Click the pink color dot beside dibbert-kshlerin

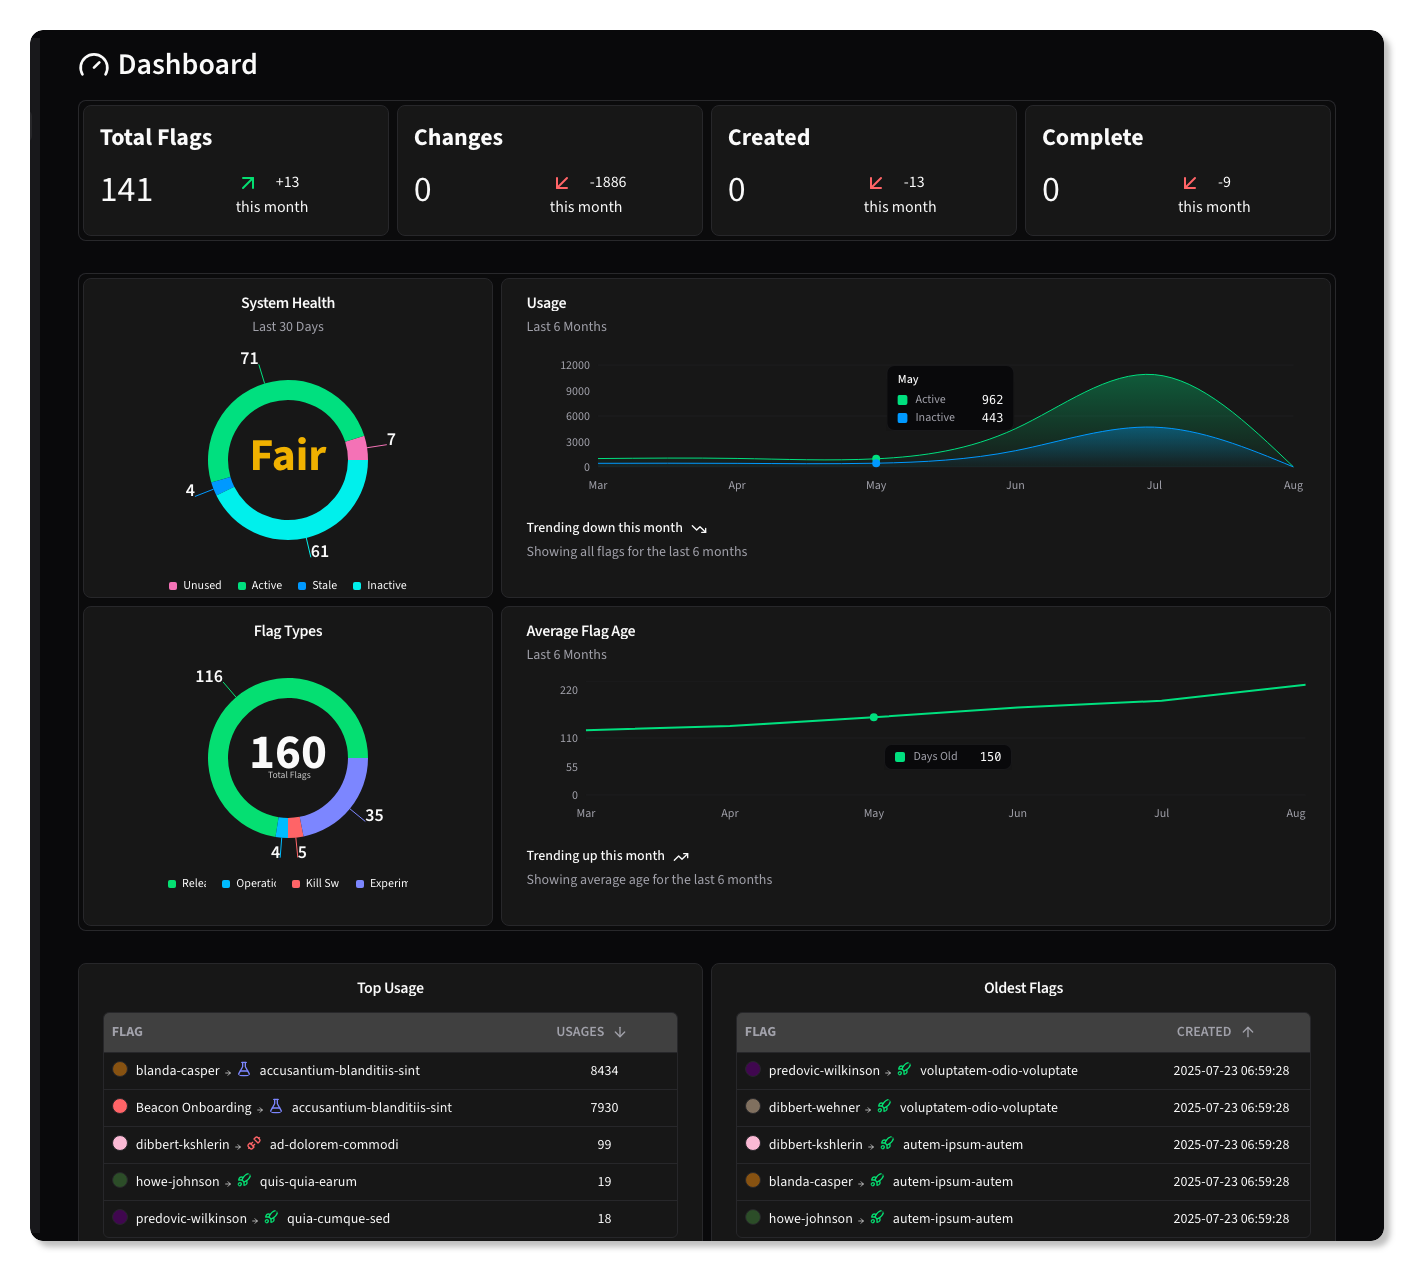point(120,1144)
